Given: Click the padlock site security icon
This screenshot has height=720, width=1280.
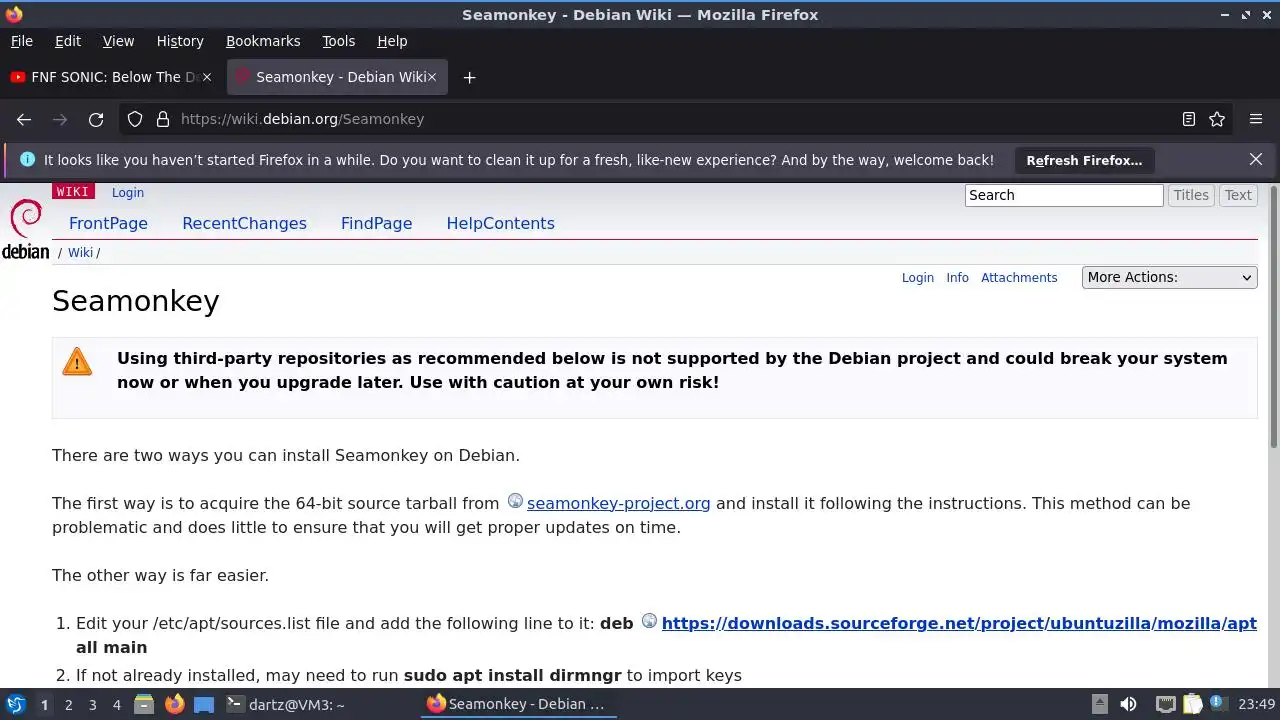Looking at the screenshot, I should tap(163, 119).
